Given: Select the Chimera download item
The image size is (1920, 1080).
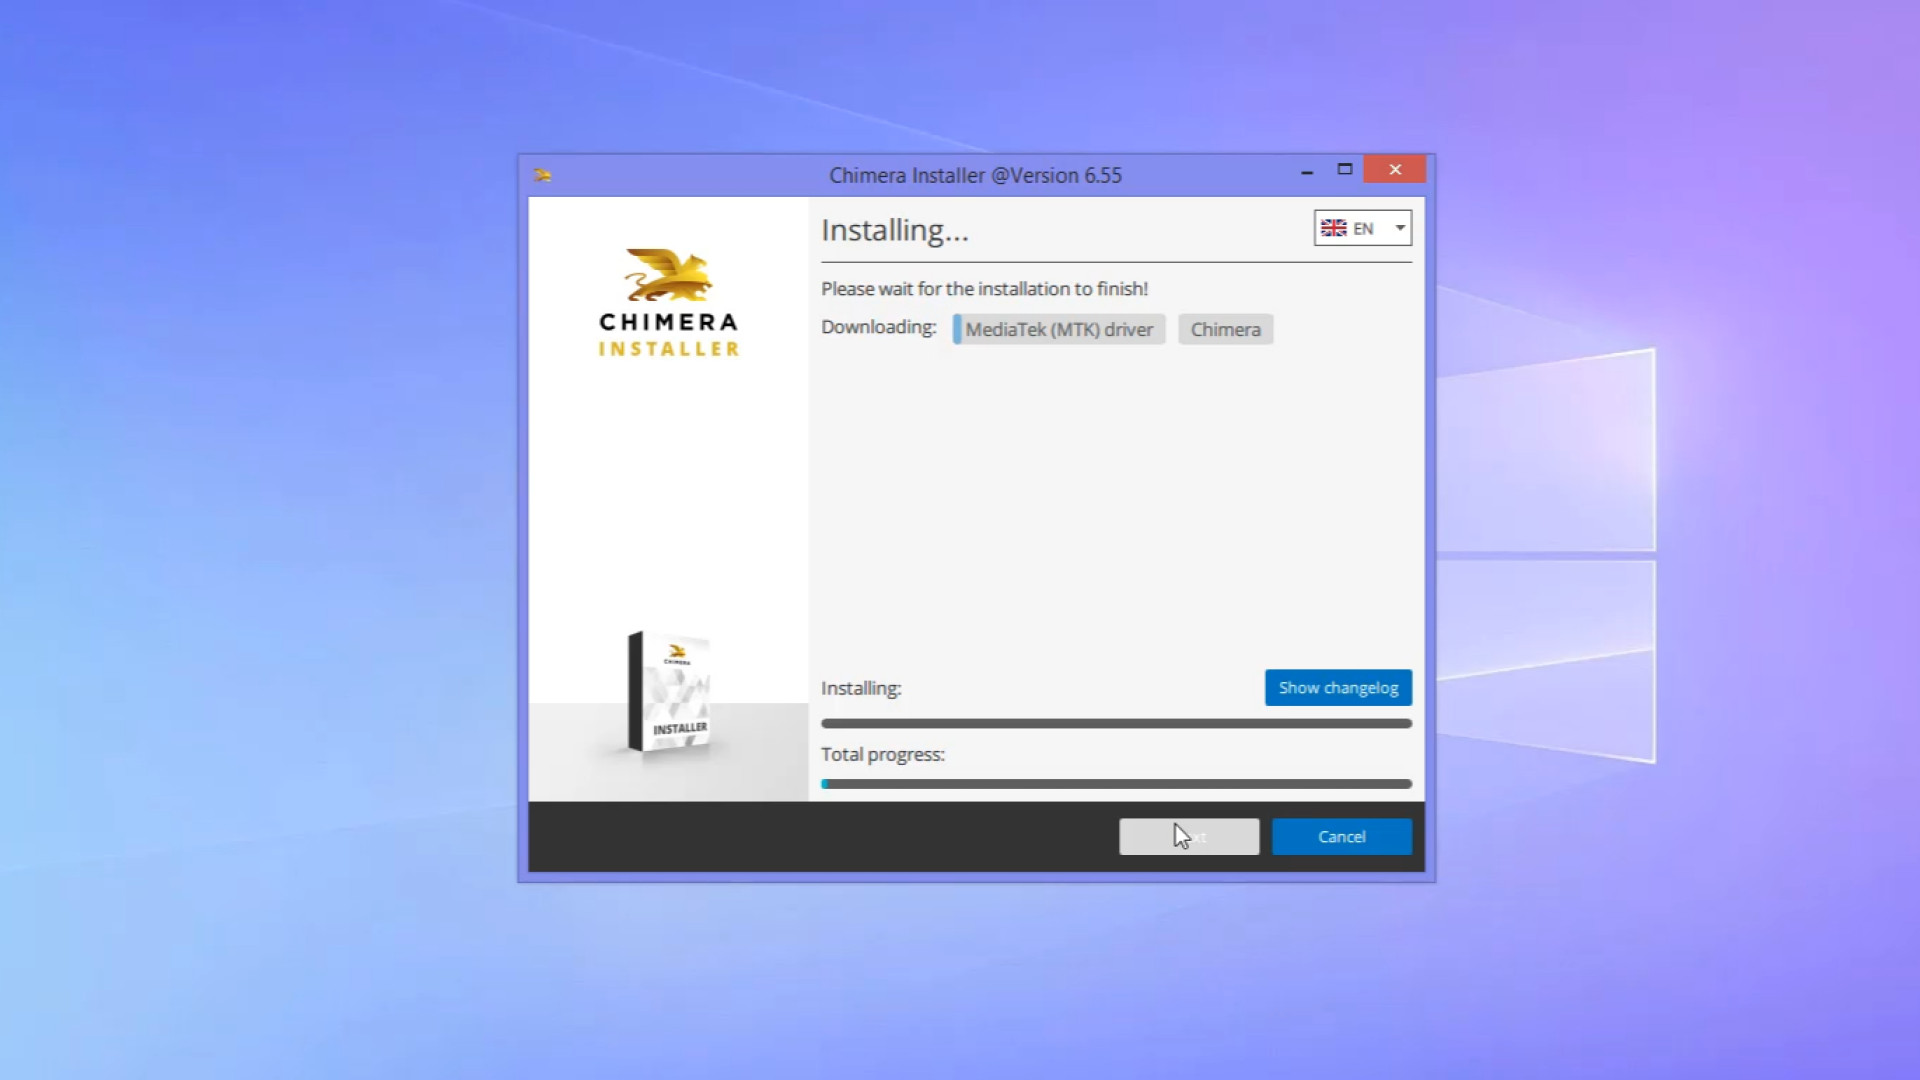Looking at the screenshot, I should click(x=1225, y=329).
